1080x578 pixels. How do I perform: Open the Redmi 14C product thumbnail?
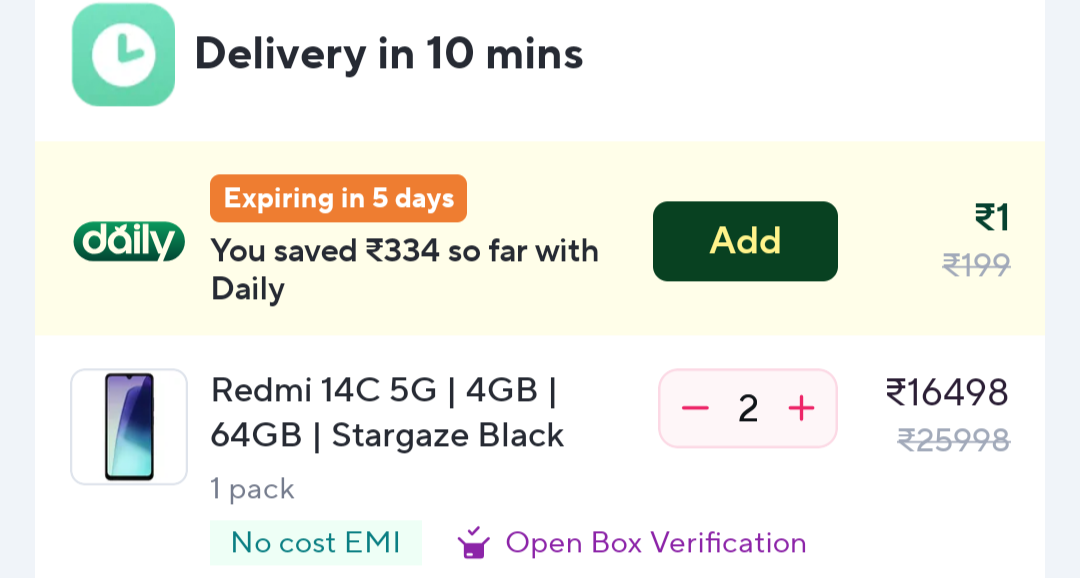click(x=129, y=427)
